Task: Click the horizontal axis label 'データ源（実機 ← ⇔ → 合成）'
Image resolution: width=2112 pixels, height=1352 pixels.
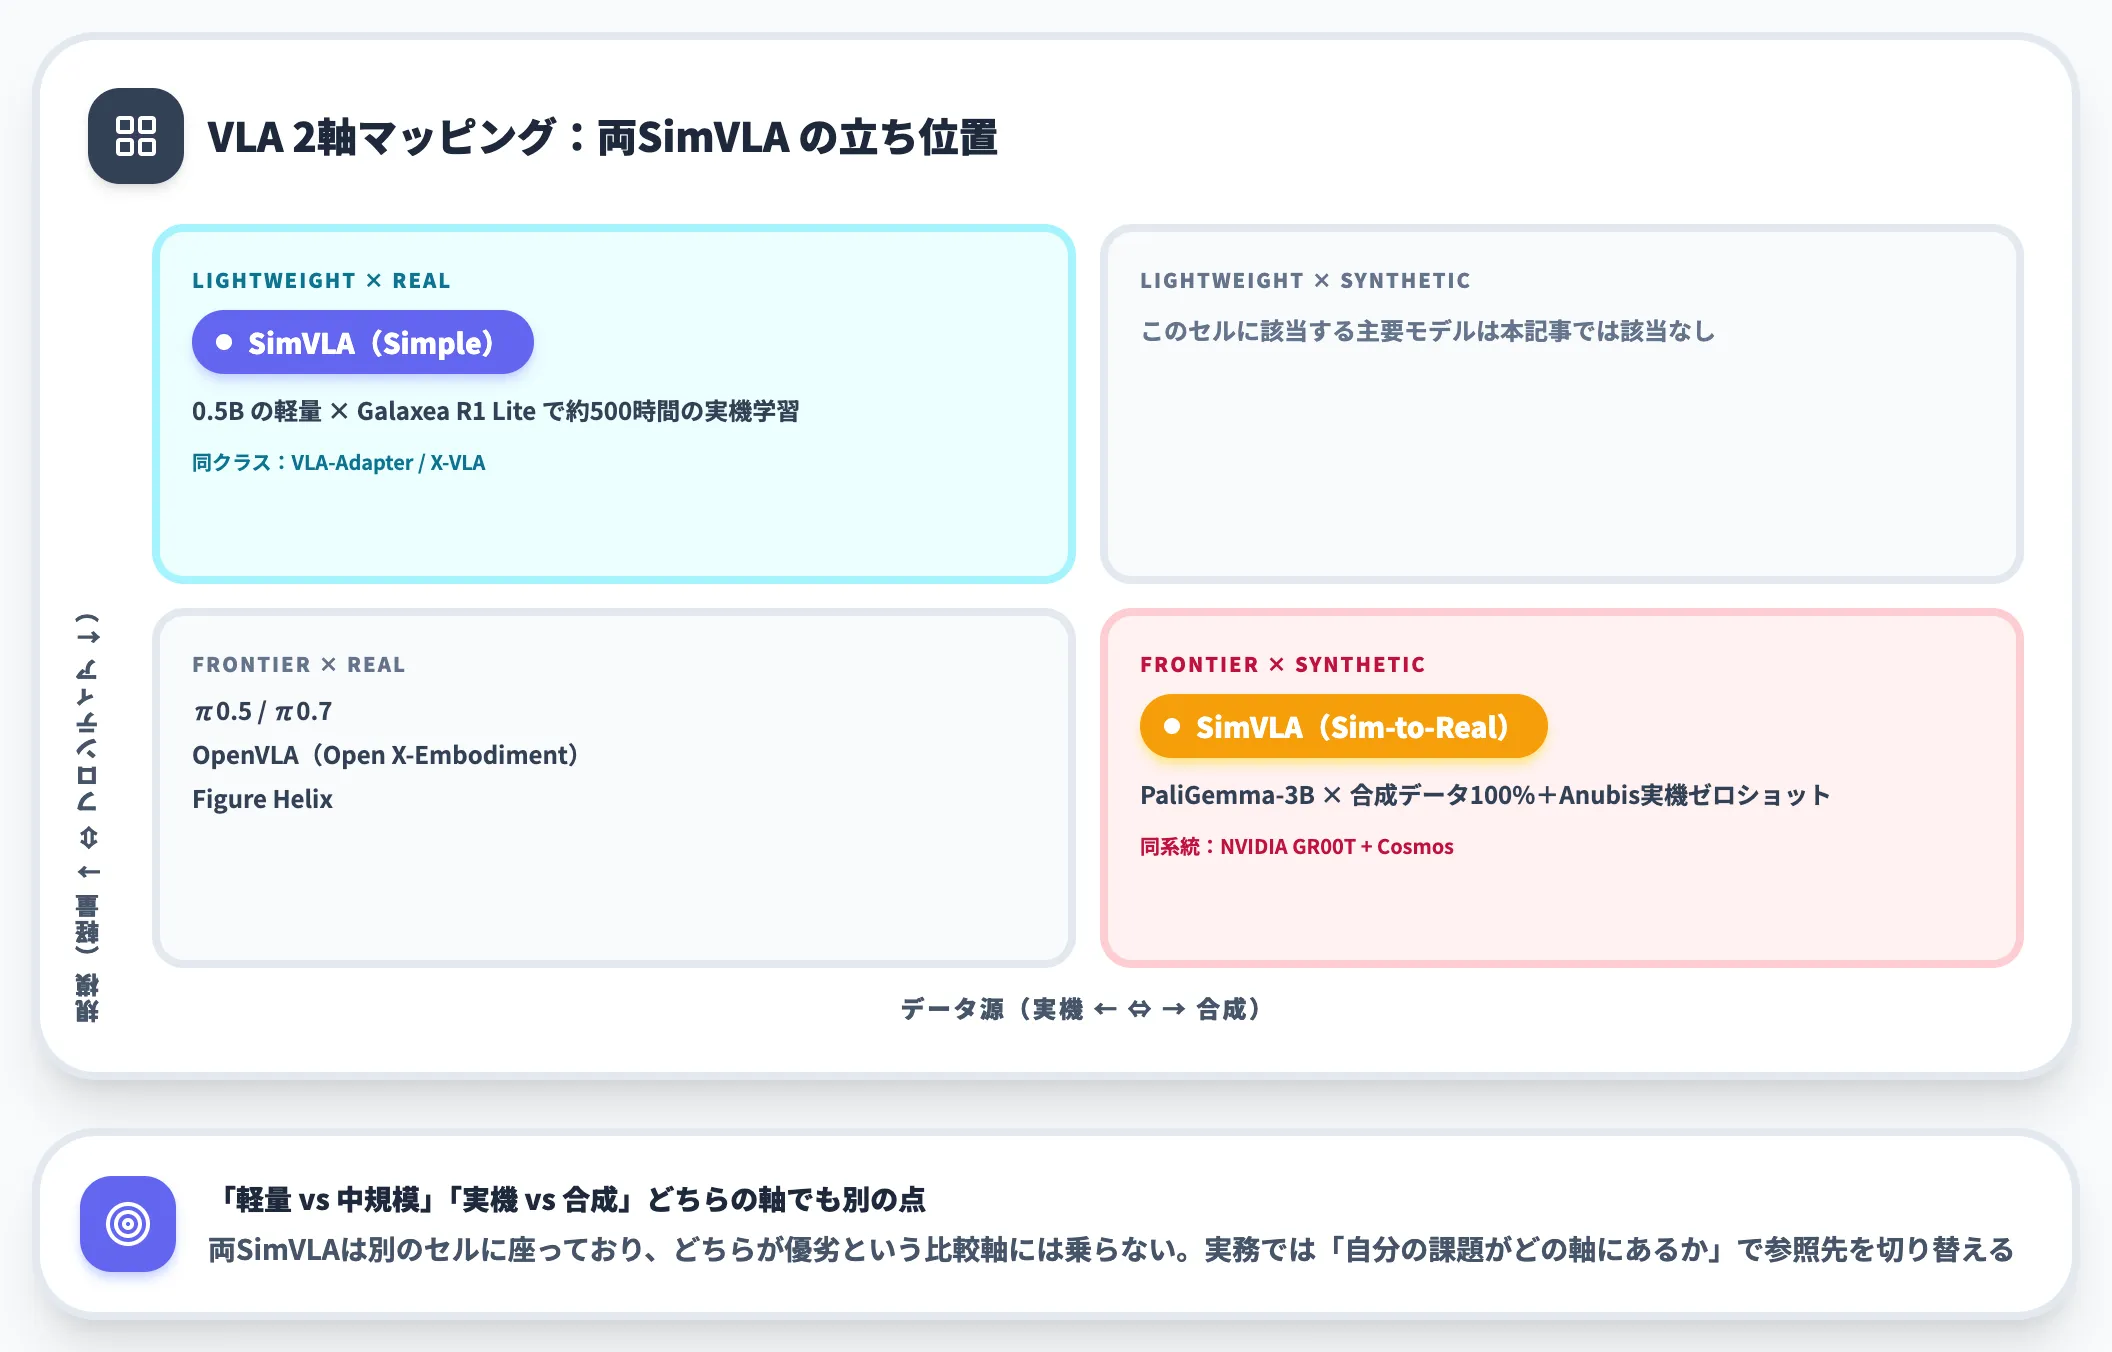Action: click(x=1081, y=1009)
